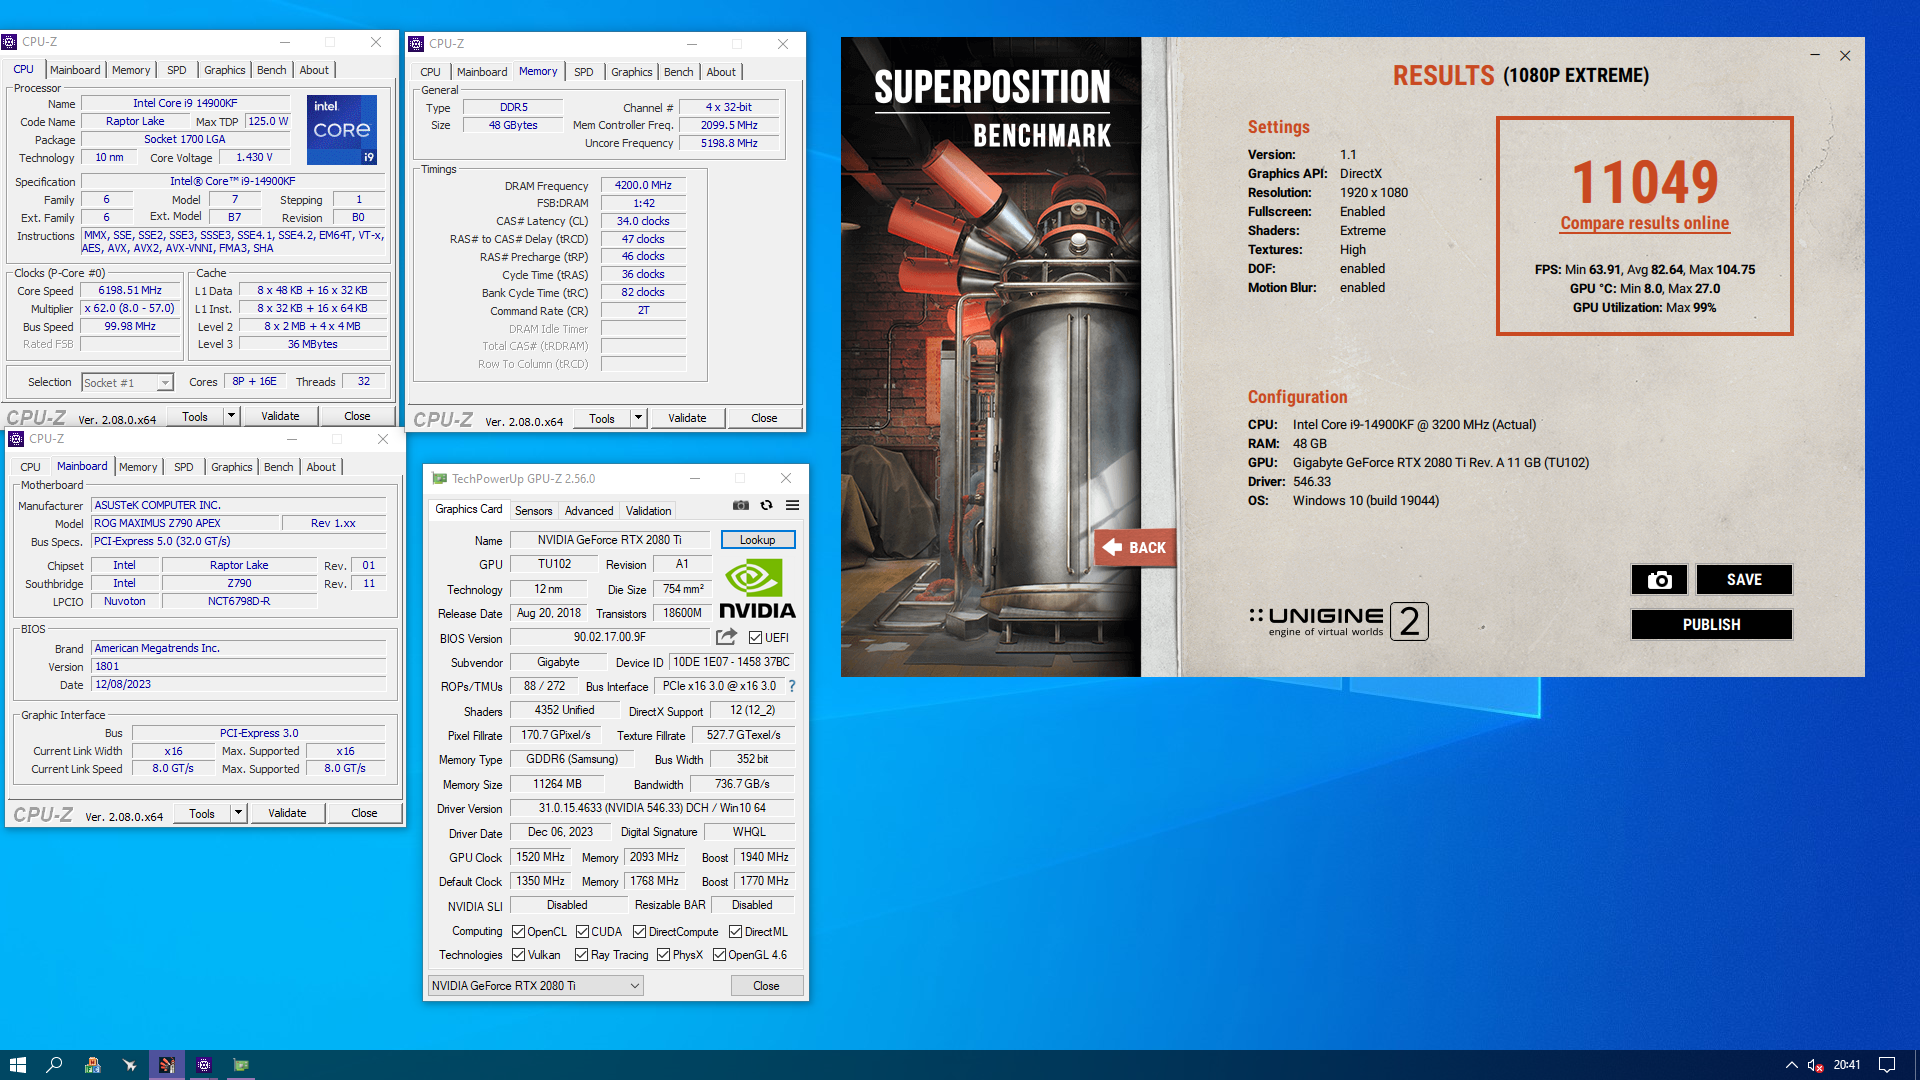Open Graphics tab in CPU-Z Mainboard window
This screenshot has height=1080, width=1920.
[x=232, y=467]
